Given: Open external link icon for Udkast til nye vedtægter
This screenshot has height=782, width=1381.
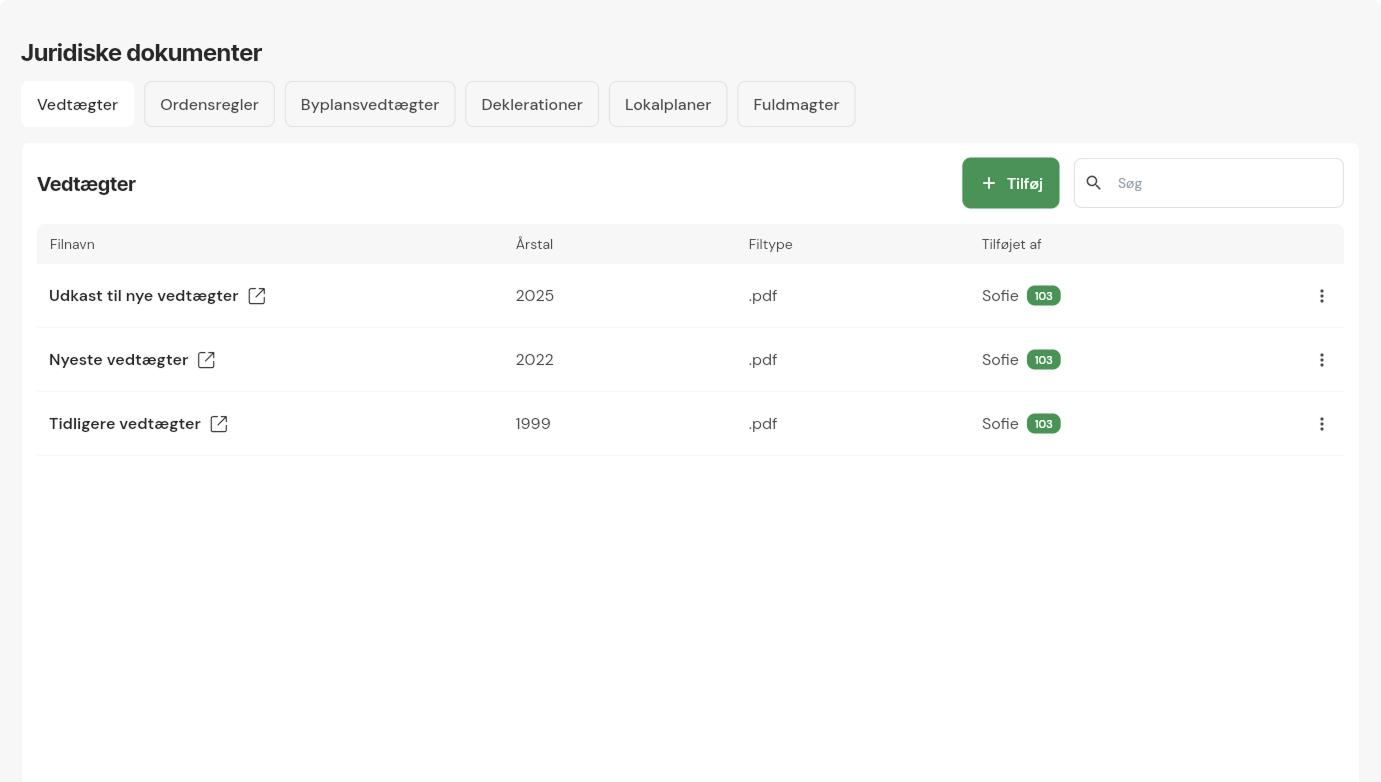Looking at the screenshot, I should coord(257,296).
